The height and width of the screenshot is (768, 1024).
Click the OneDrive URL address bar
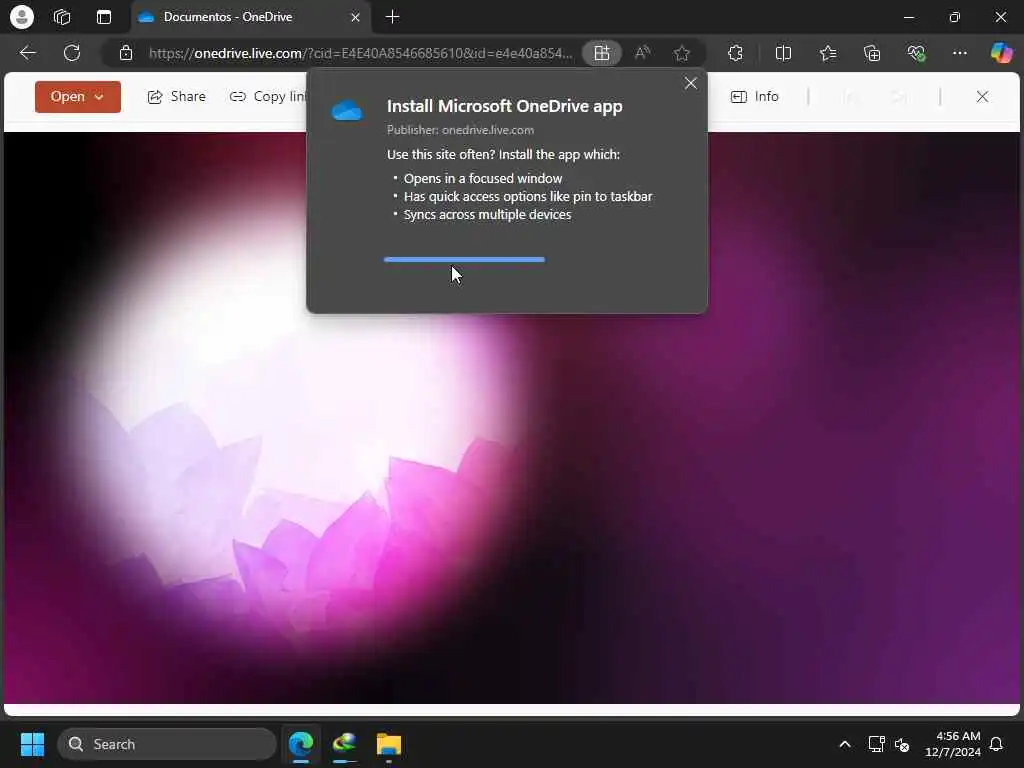pyautogui.click(x=360, y=53)
